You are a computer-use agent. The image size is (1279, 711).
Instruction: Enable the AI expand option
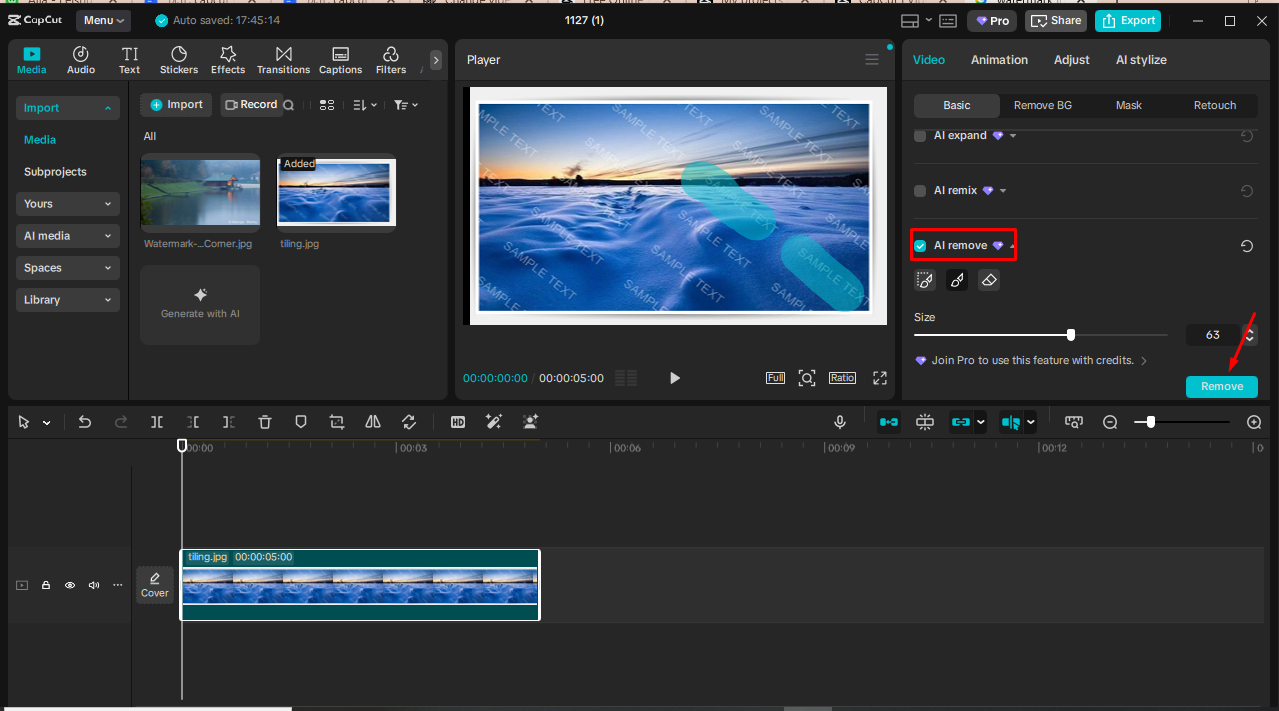(x=919, y=135)
